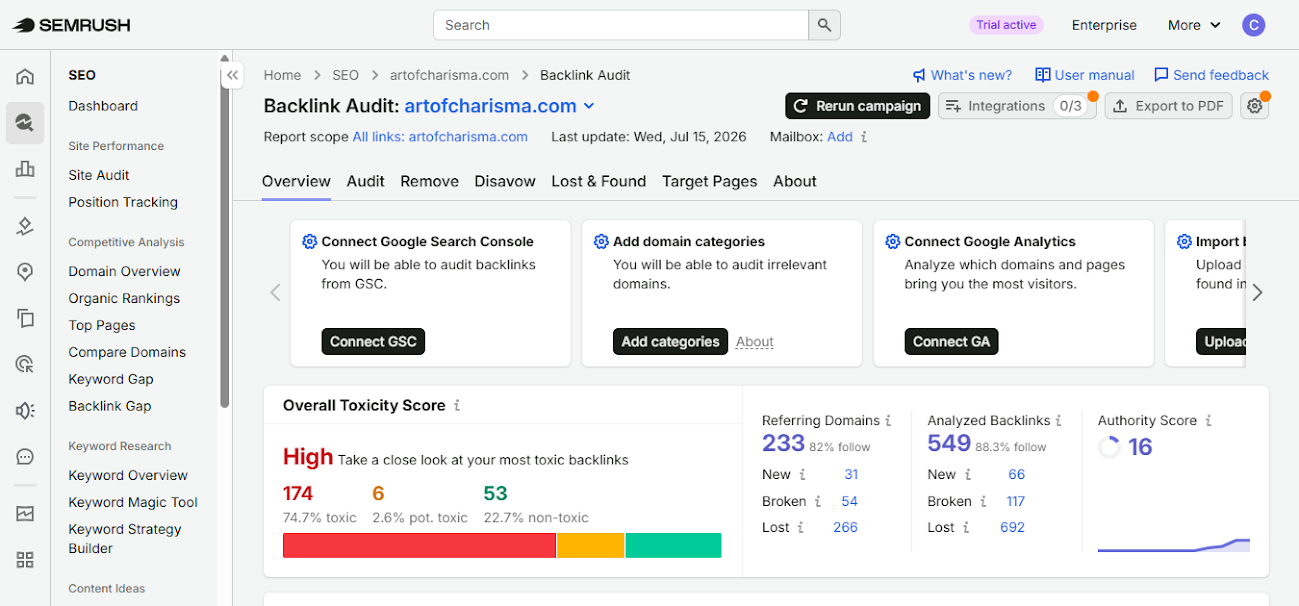This screenshot has height=606, width=1299.
Task: Open the location pin Local rail icon
Action: point(25,272)
